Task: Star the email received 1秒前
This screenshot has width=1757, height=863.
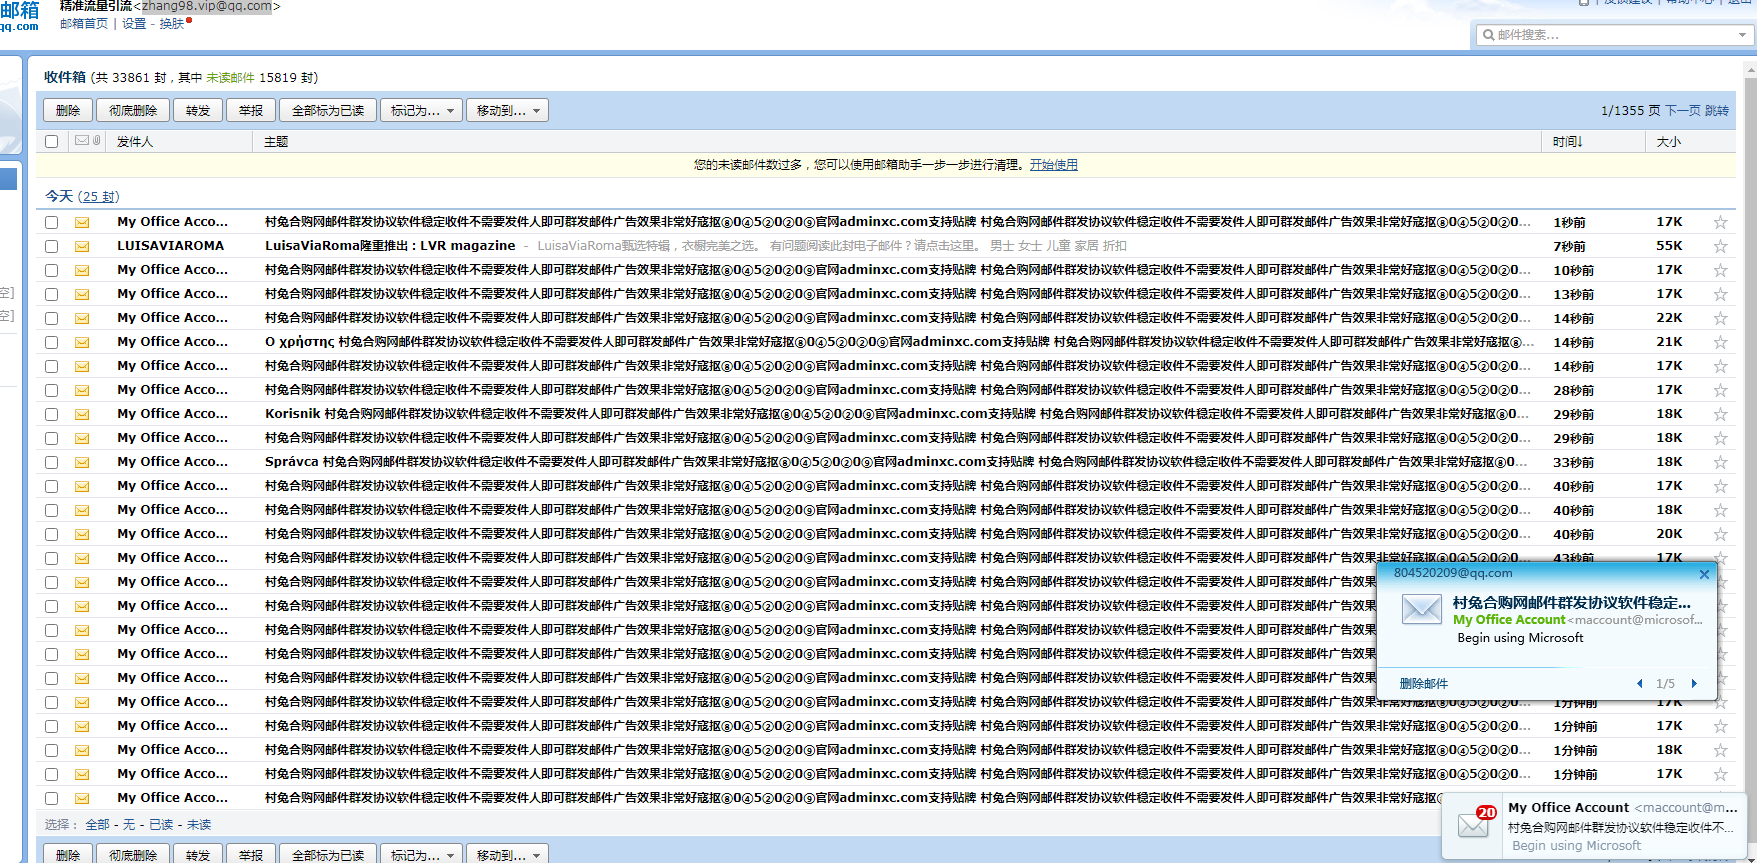Action: (1720, 222)
